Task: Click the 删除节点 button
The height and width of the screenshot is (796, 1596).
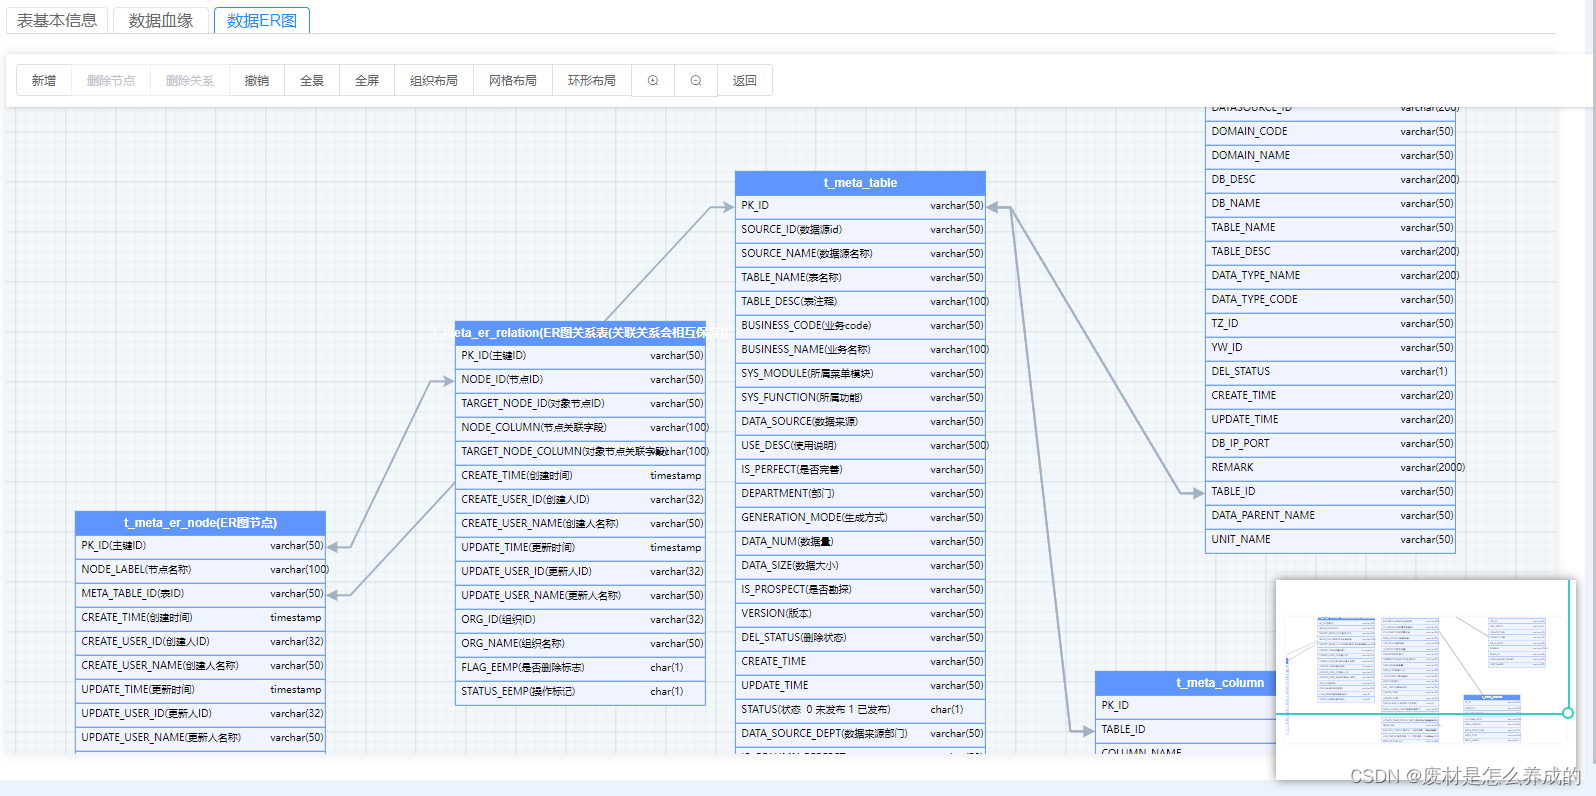Action: click(x=111, y=80)
